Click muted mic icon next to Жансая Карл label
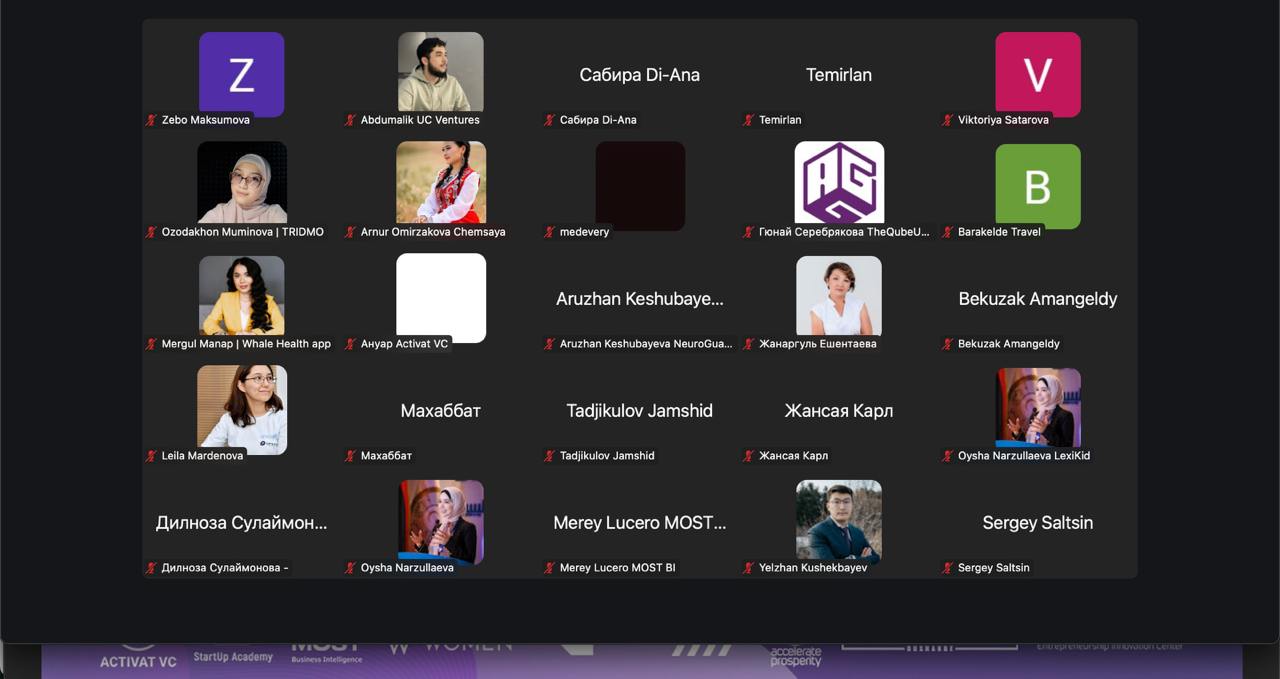 tap(749, 456)
